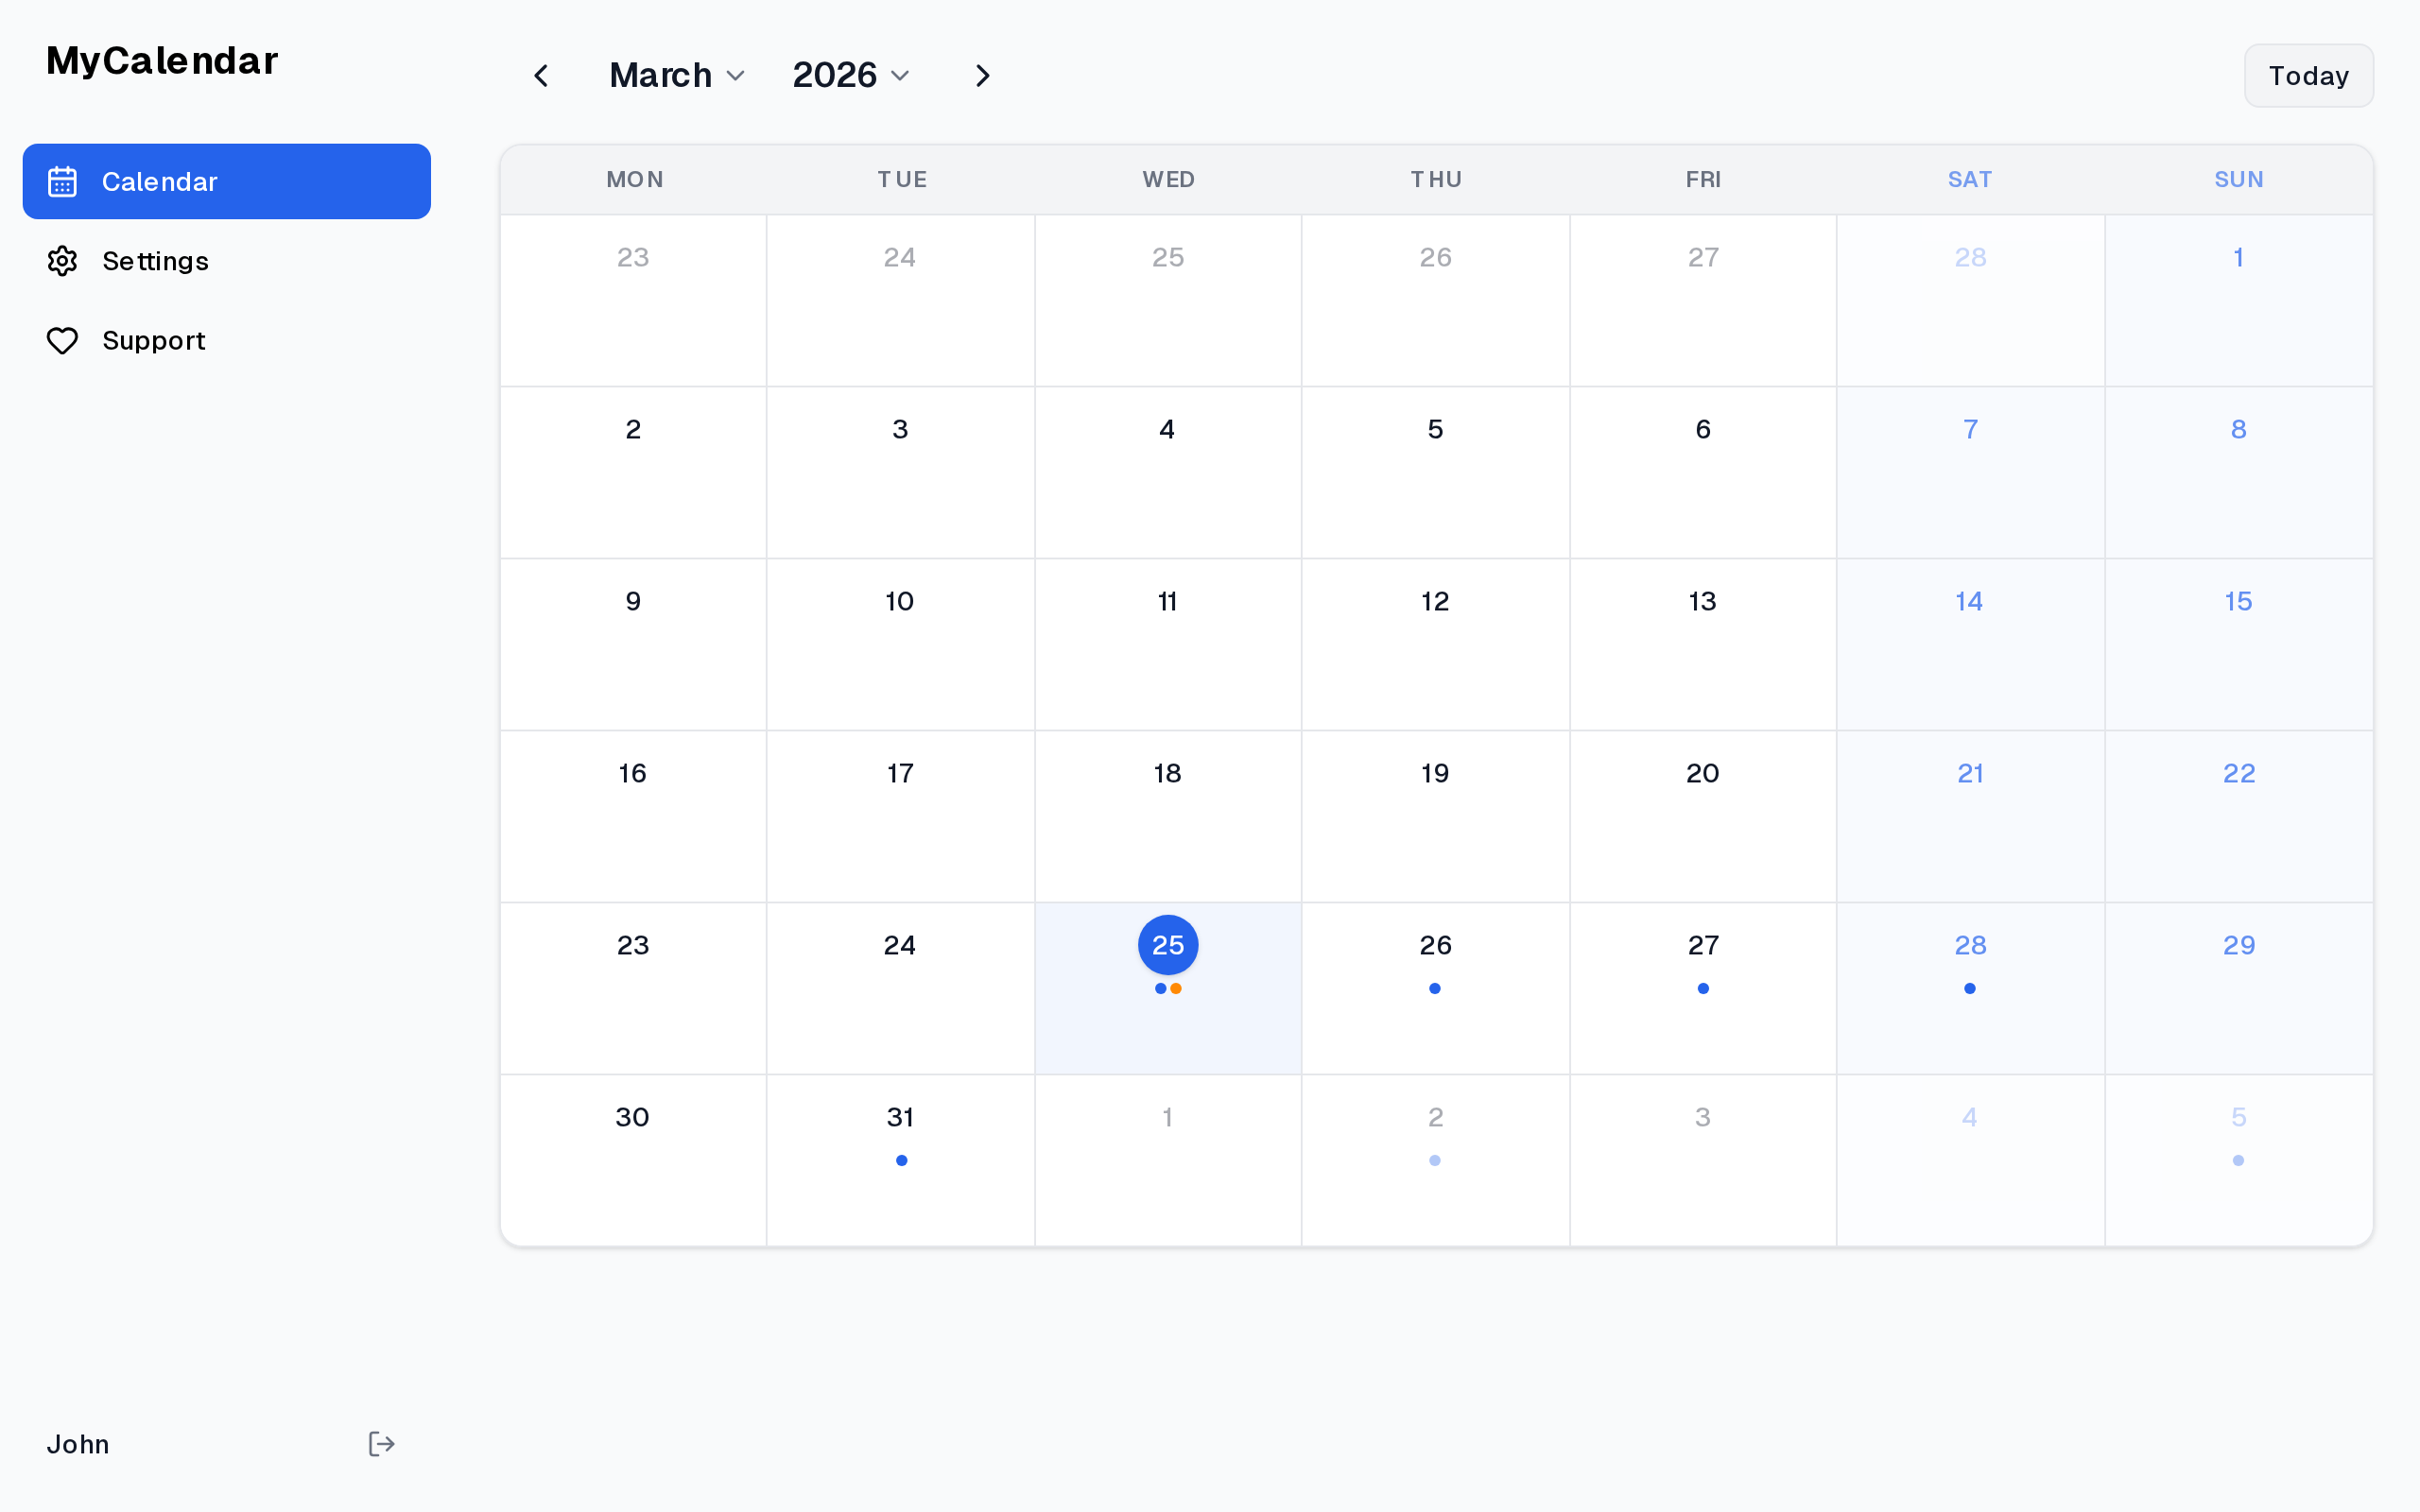This screenshot has width=2420, height=1512.
Task: Select Saturday March 14 in the calendar
Action: pyautogui.click(x=1969, y=601)
